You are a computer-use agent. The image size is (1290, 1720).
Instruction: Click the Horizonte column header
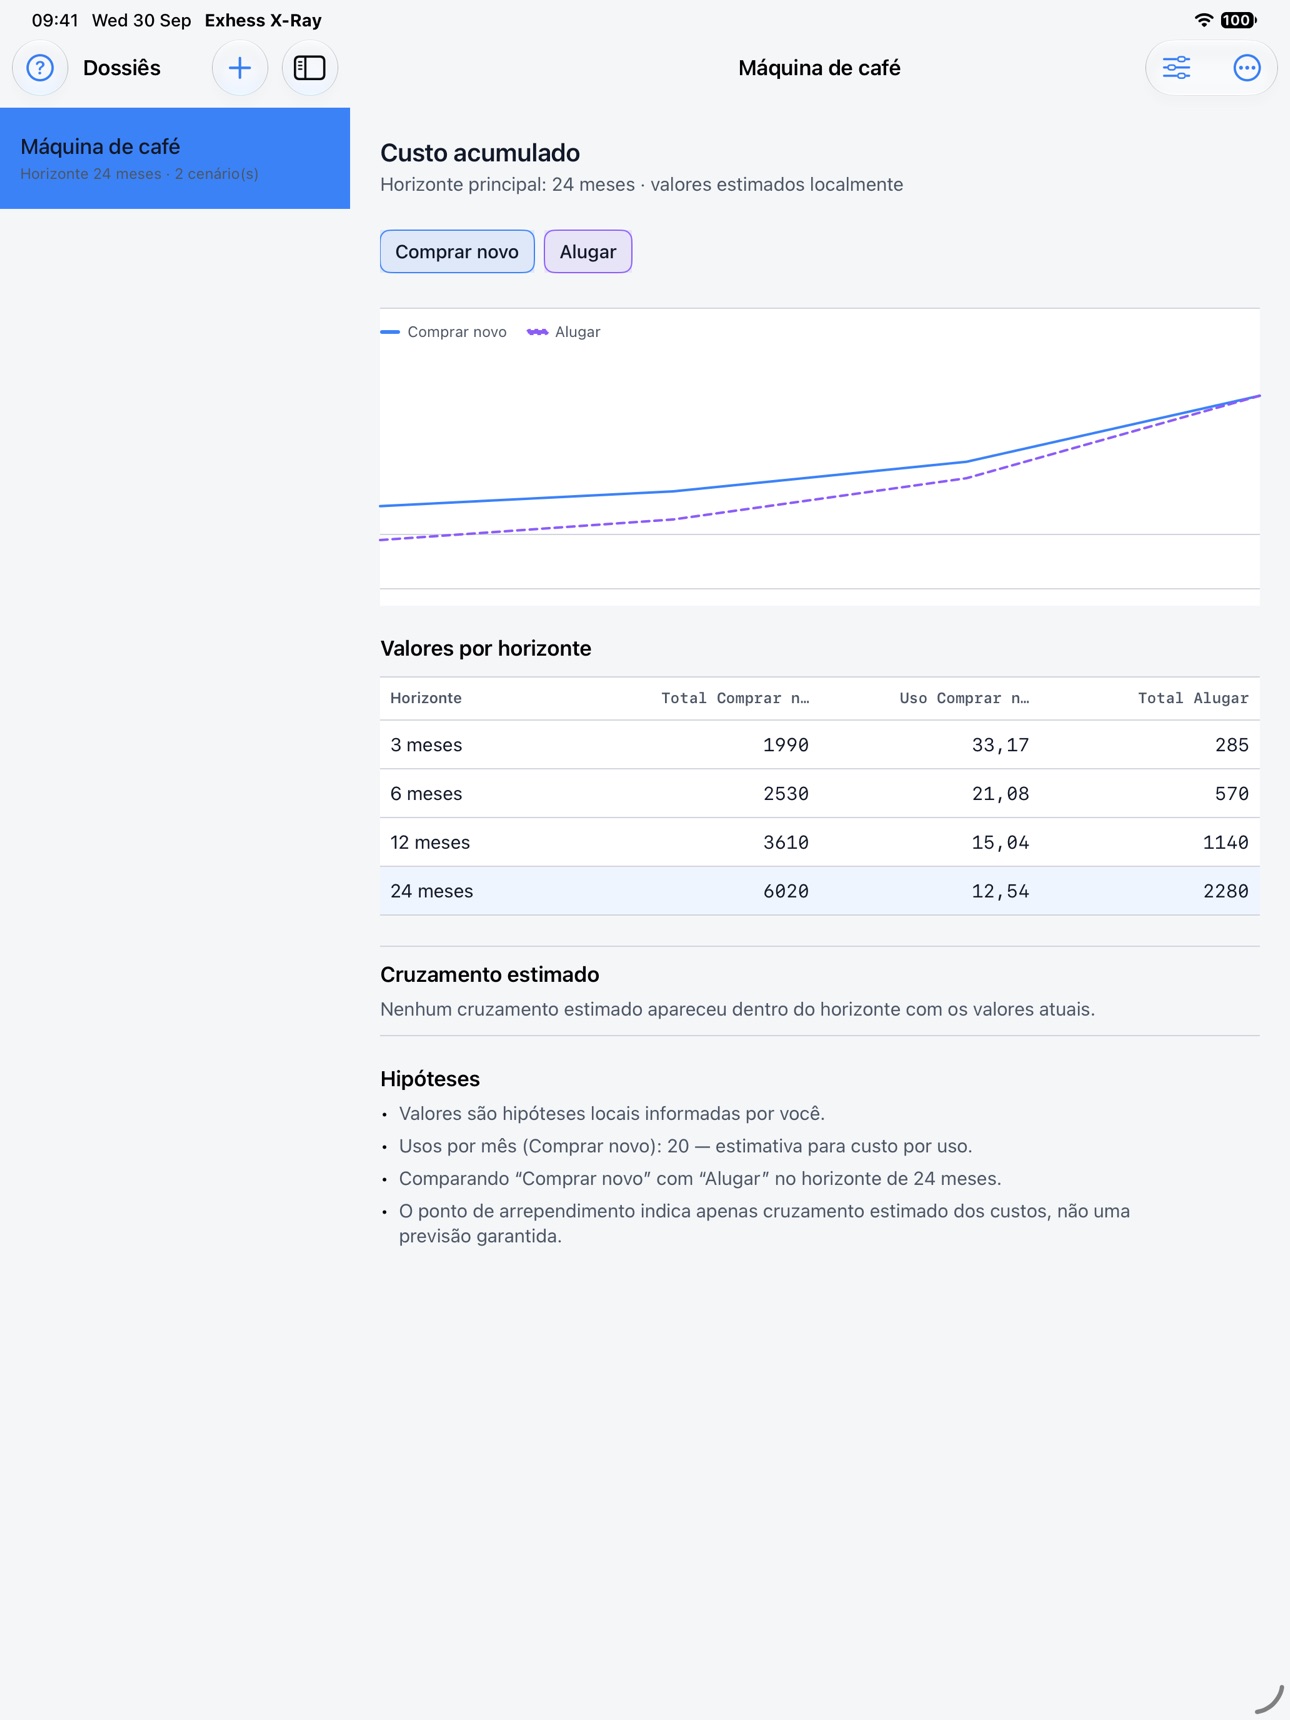pos(426,698)
